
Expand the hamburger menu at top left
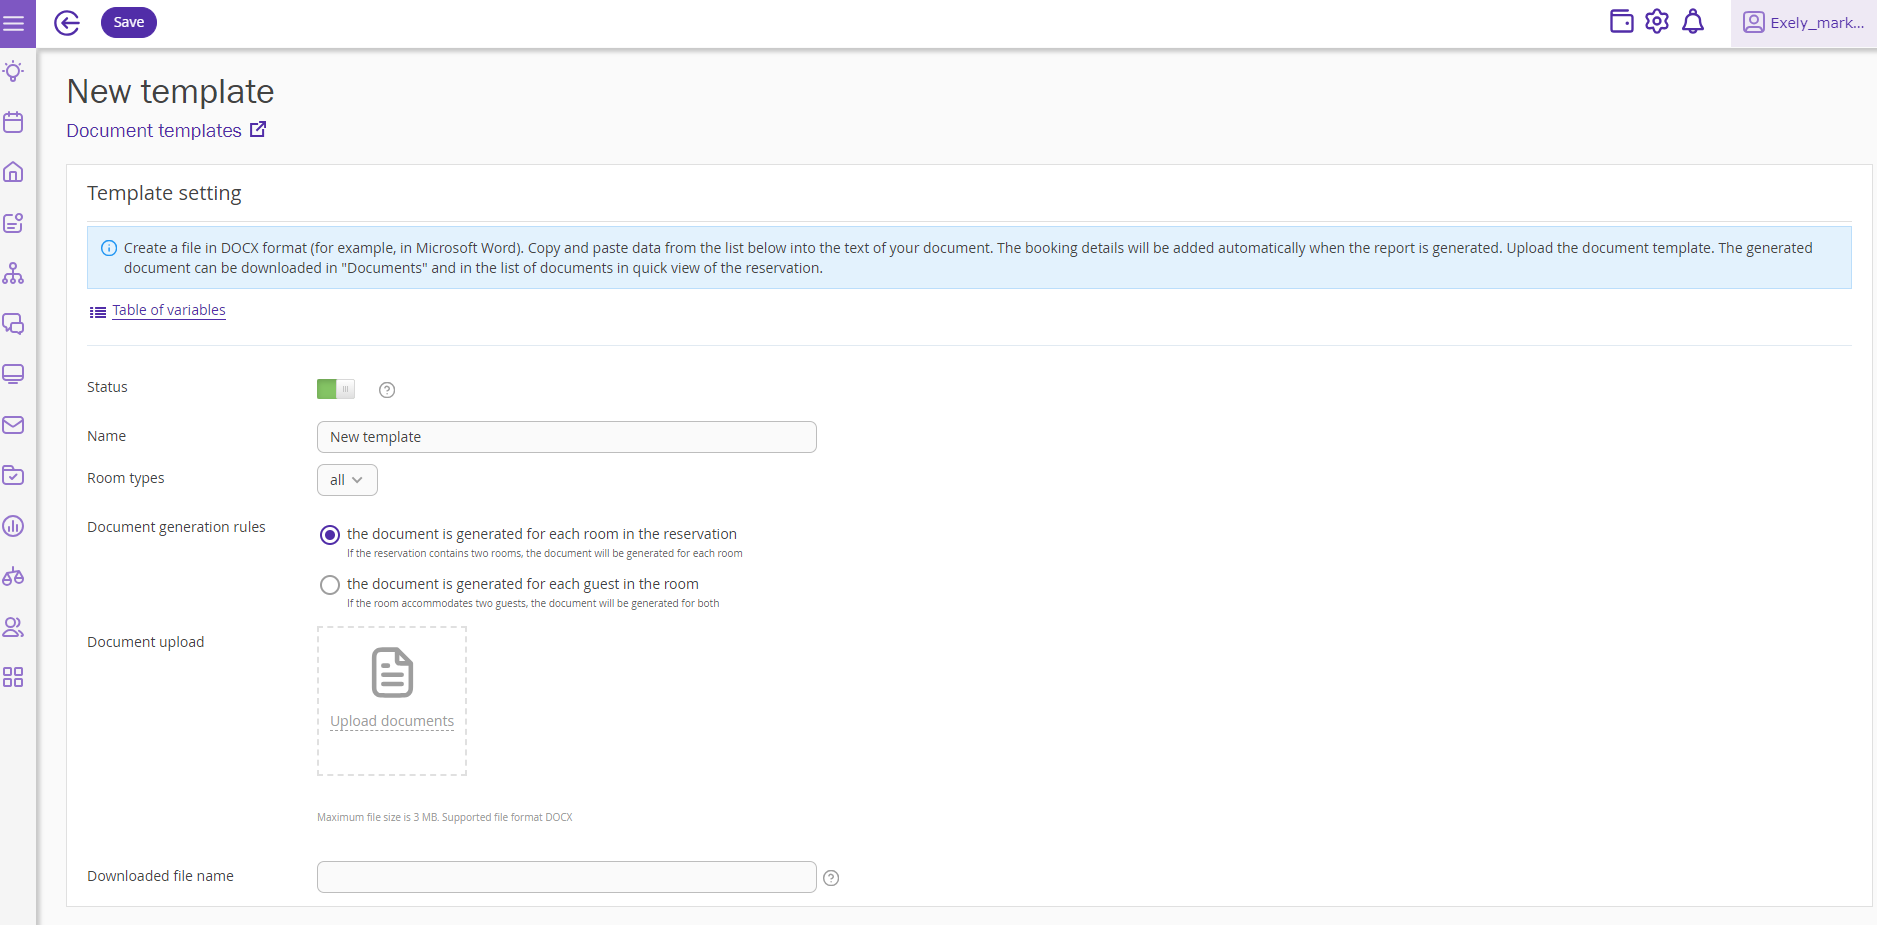pyautogui.click(x=16, y=22)
